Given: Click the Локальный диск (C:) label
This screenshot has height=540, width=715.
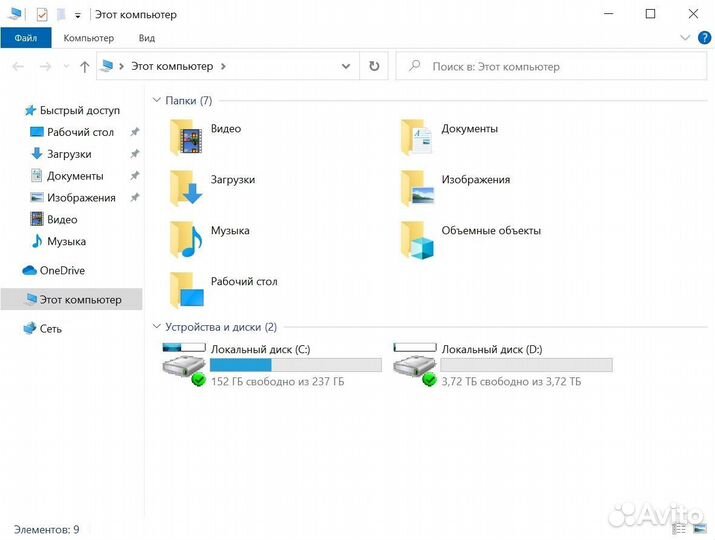Looking at the screenshot, I should (x=260, y=349).
